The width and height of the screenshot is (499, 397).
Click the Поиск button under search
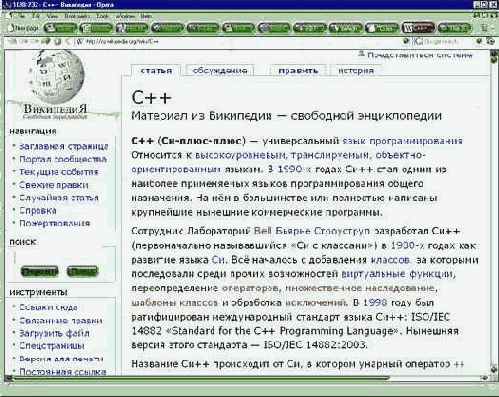82,271
